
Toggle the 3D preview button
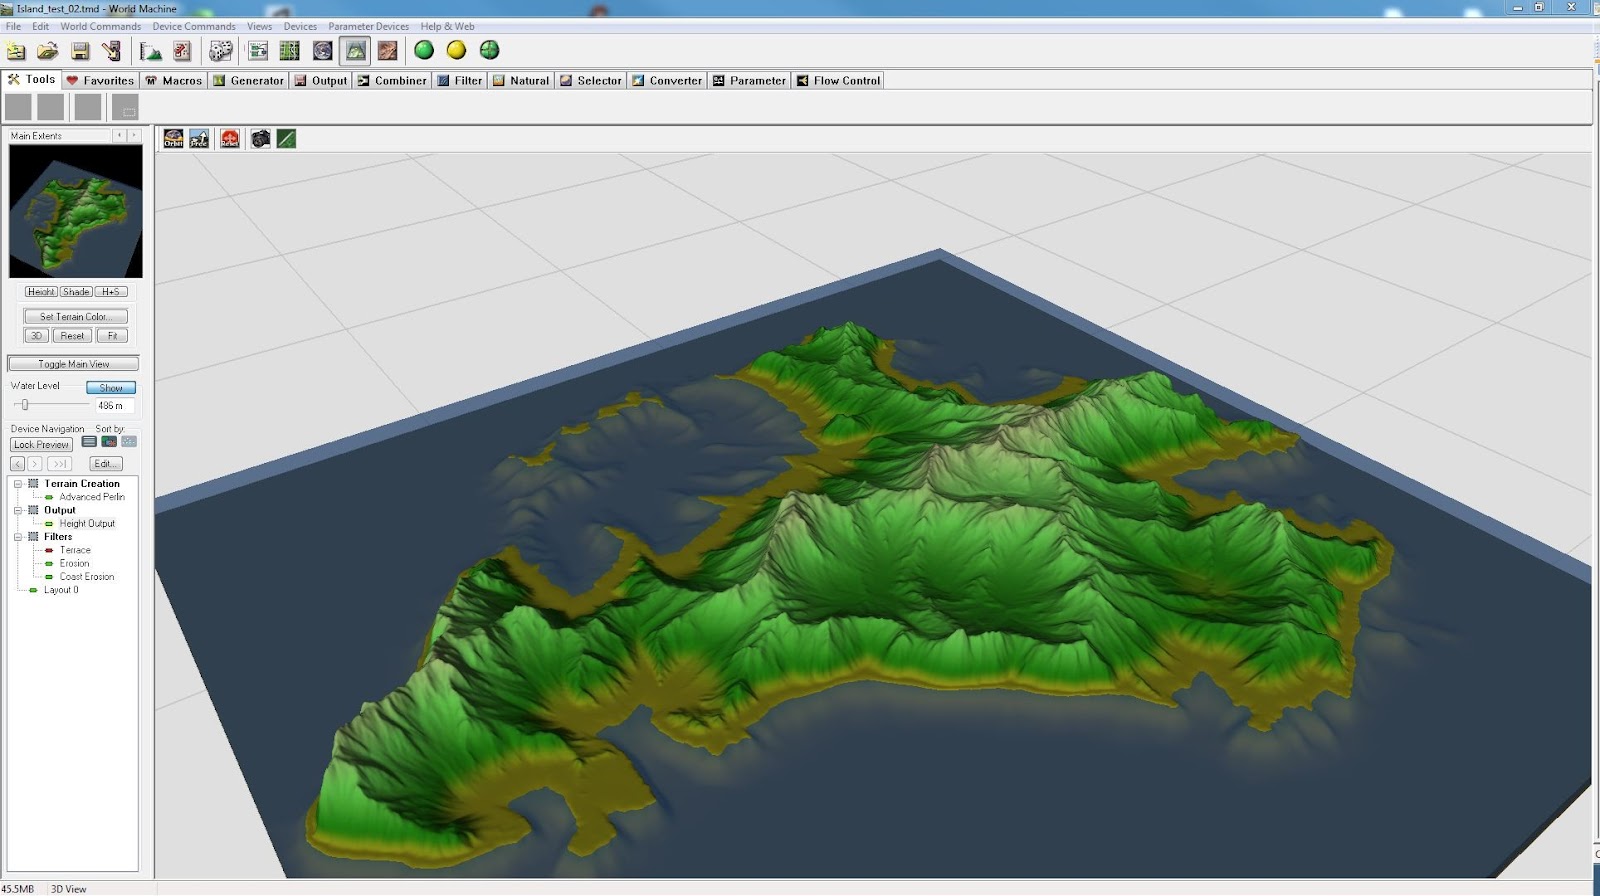[37, 336]
